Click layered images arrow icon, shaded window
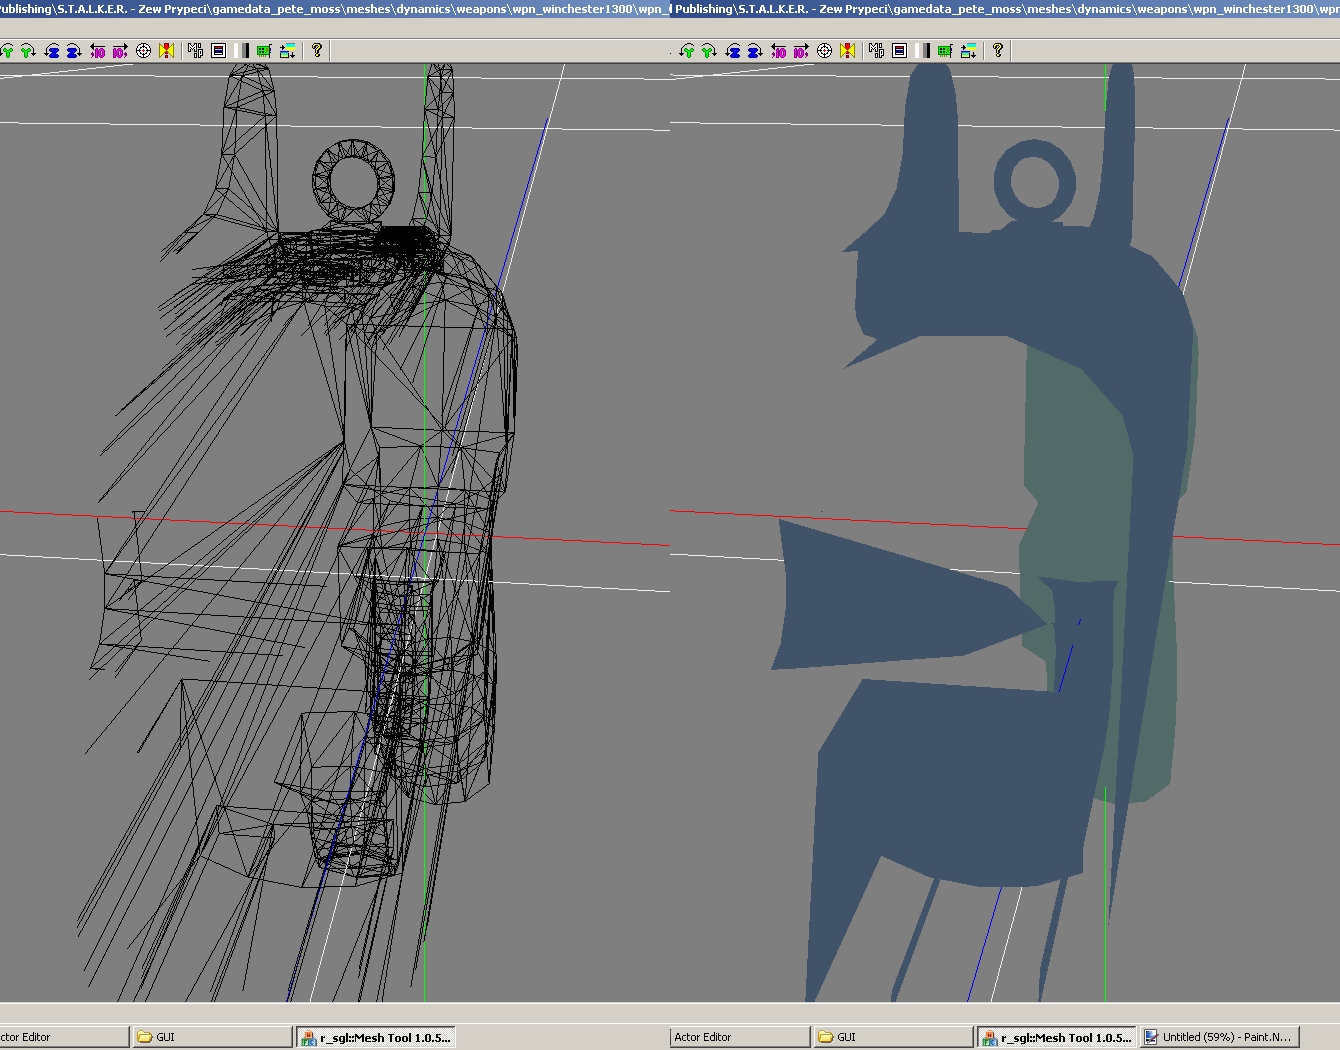Viewport: 1340px width, 1050px height. pyautogui.click(x=968, y=51)
